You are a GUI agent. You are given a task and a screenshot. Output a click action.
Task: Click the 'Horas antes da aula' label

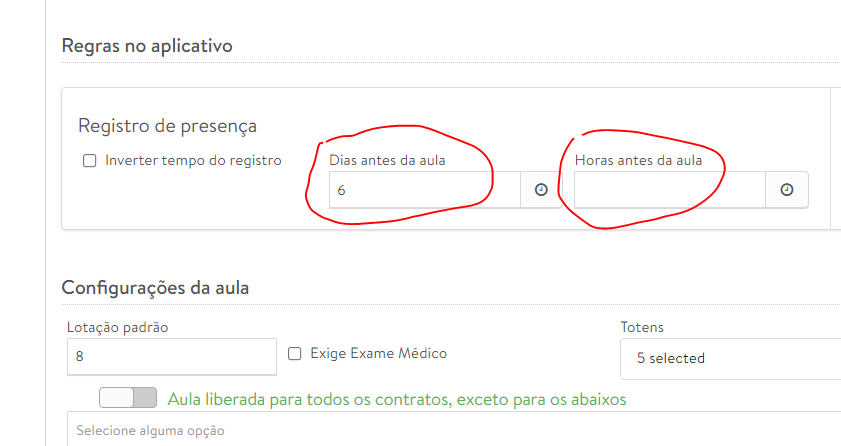638,160
